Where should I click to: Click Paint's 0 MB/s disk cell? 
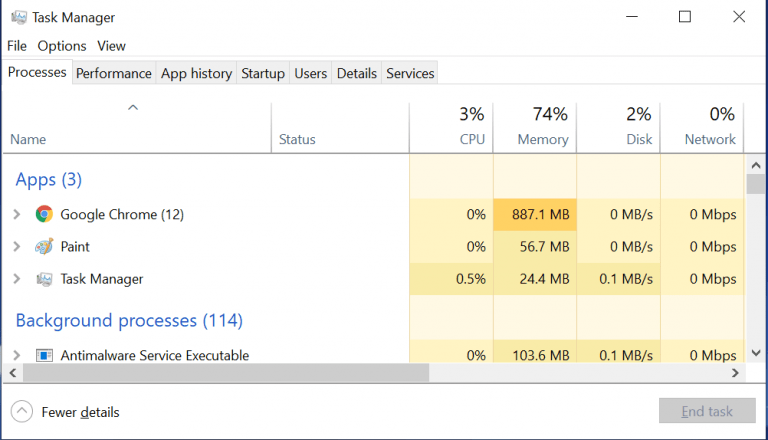point(619,246)
